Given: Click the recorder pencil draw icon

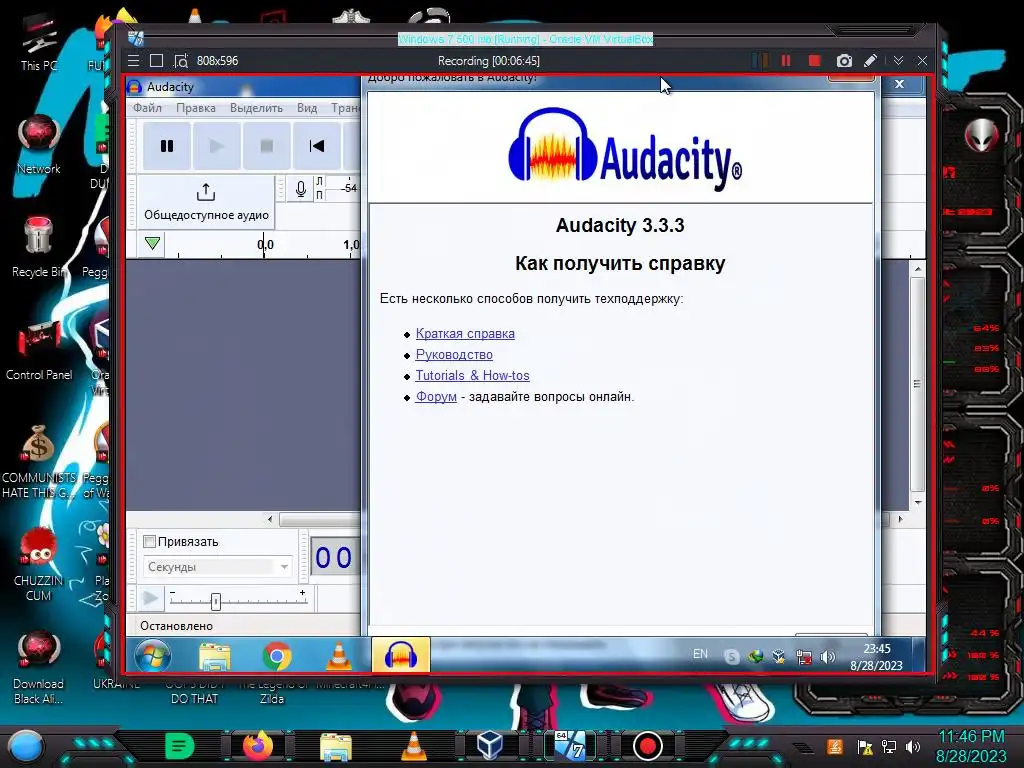Looking at the screenshot, I should (871, 61).
